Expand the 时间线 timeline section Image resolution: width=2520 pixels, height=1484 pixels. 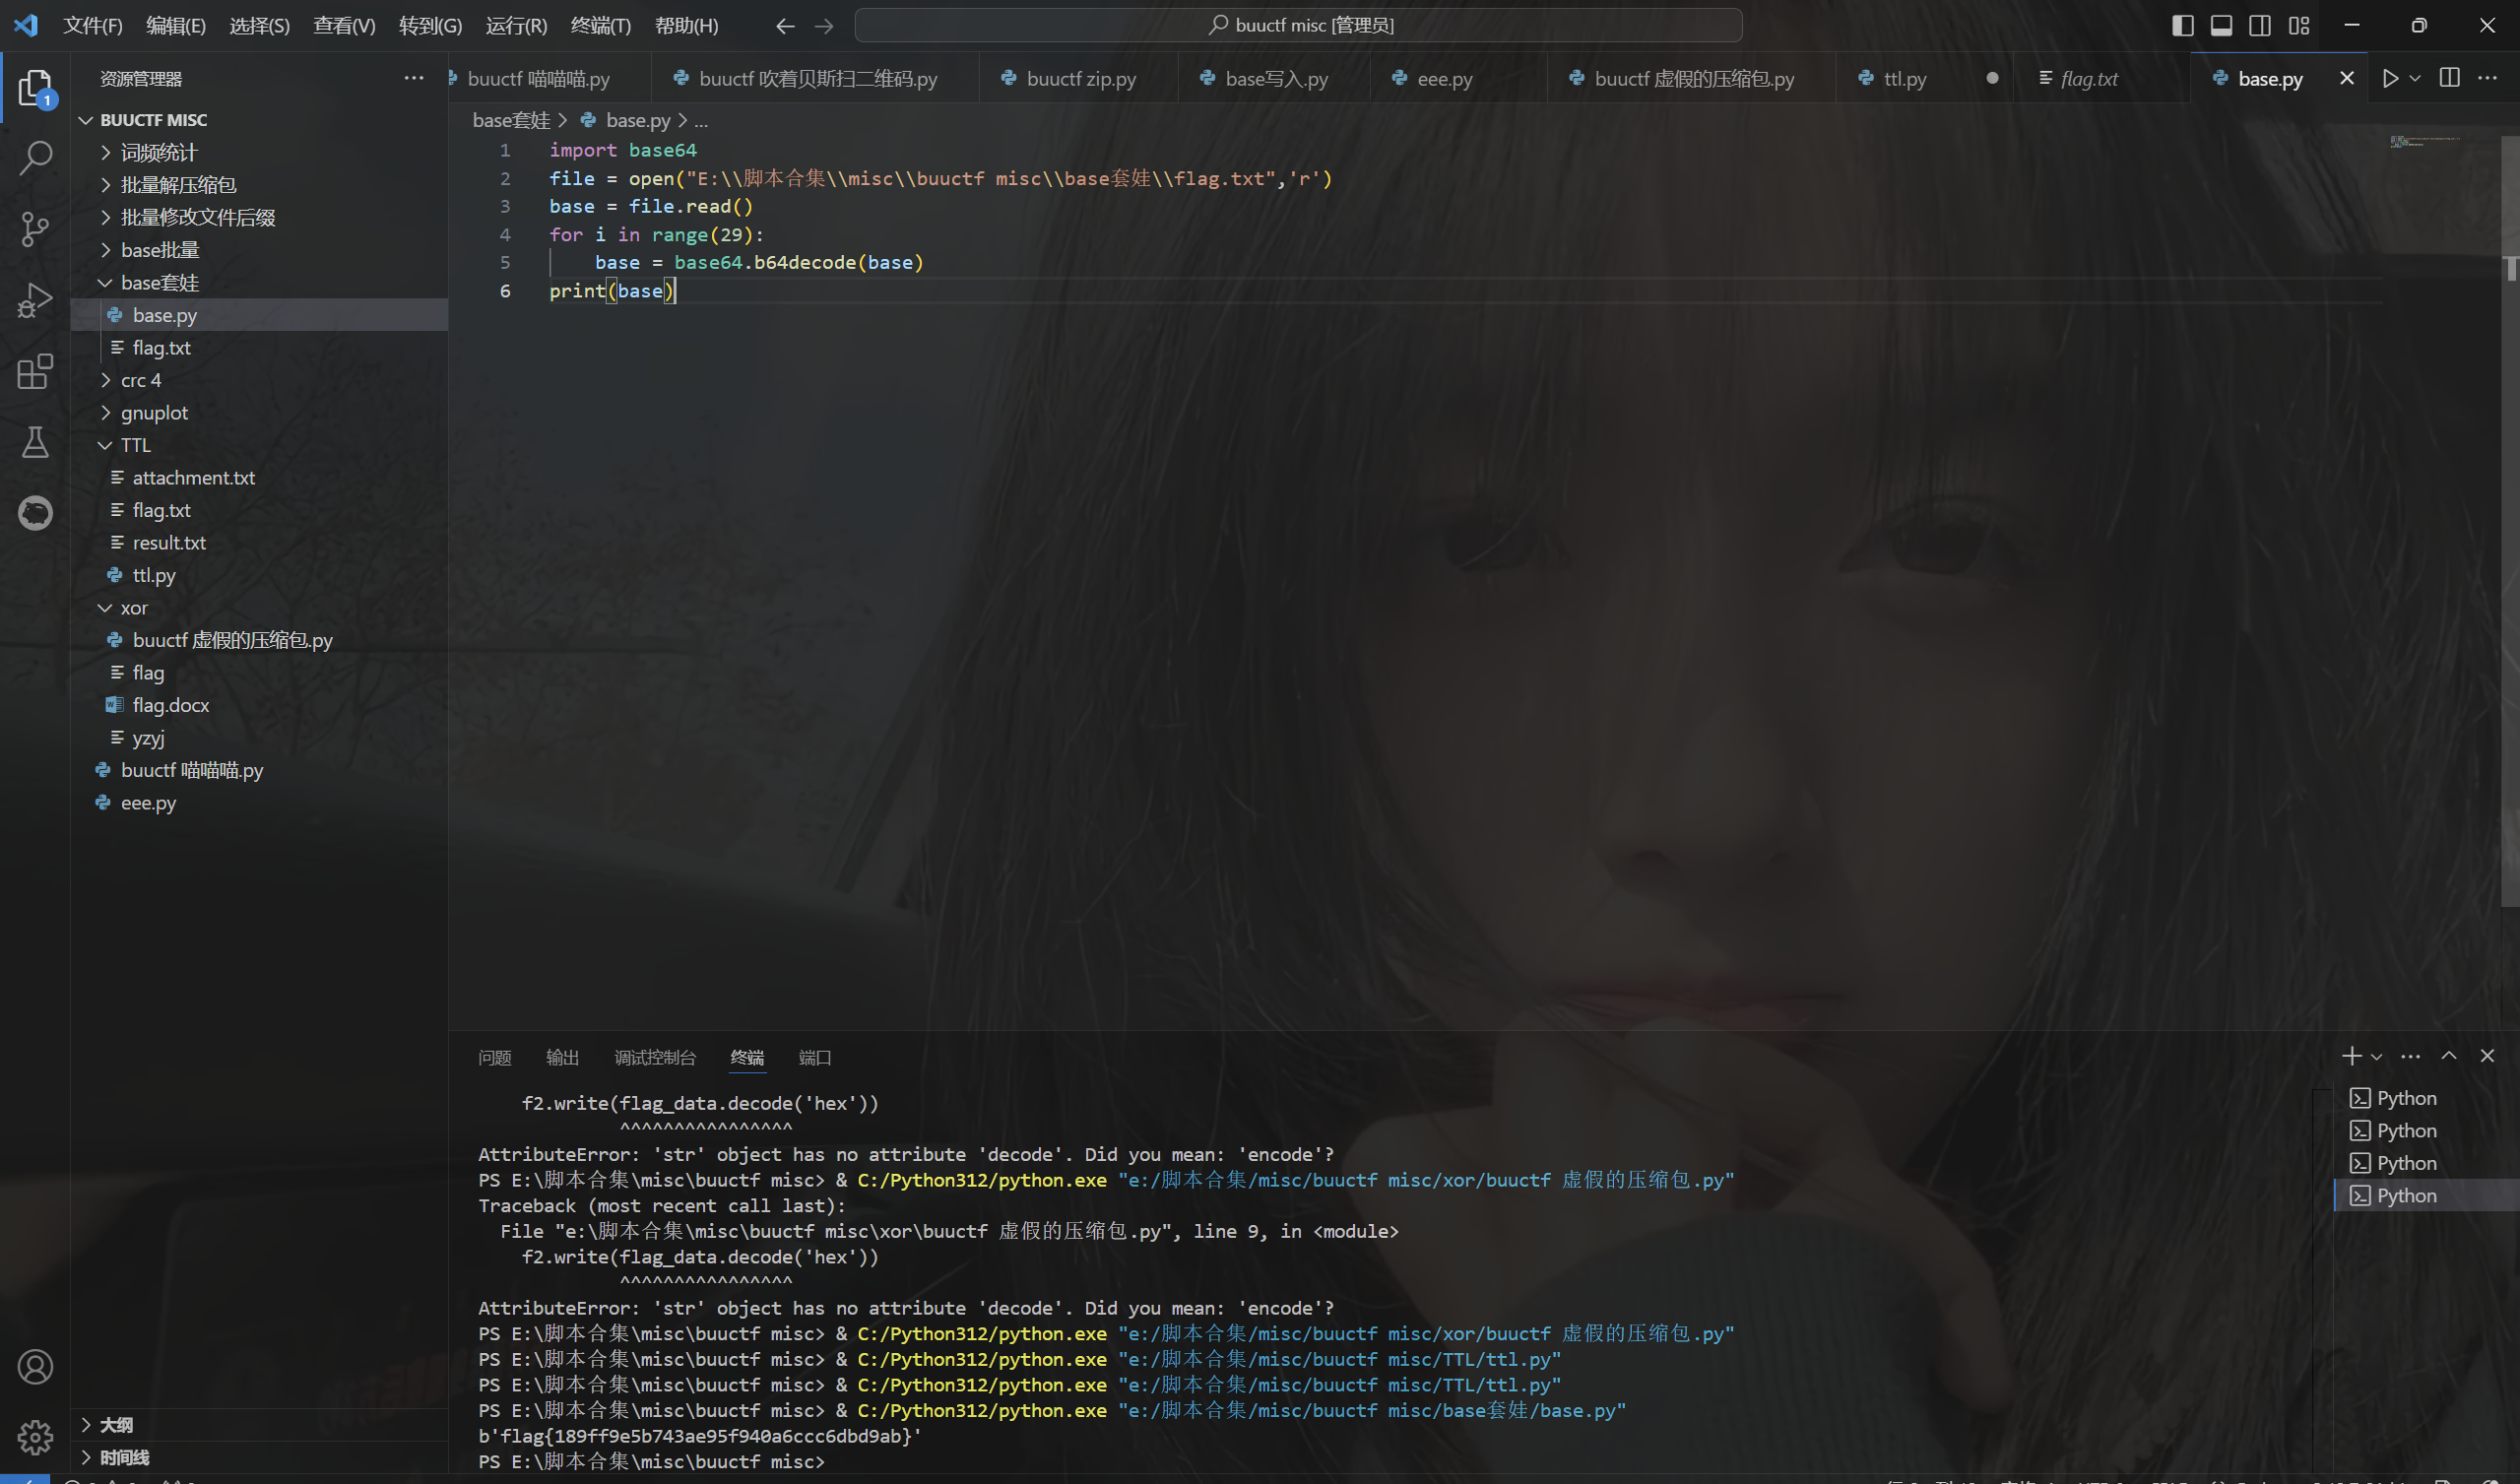click(x=260, y=1457)
